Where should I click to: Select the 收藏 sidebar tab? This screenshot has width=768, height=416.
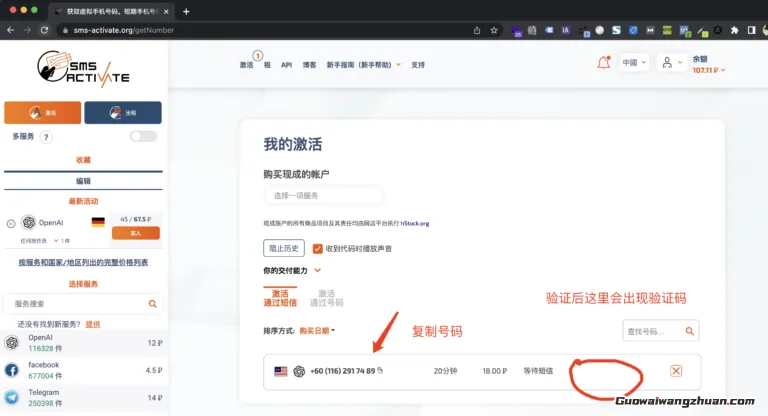click(83, 160)
